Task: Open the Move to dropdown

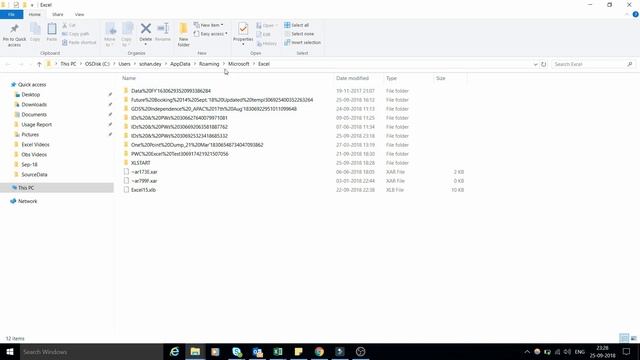Action: 110,35
